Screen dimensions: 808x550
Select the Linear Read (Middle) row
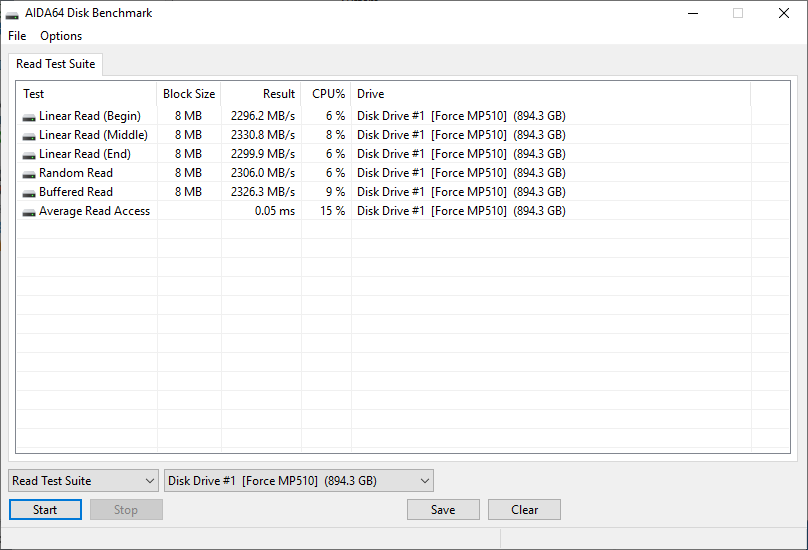tap(403, 135)
